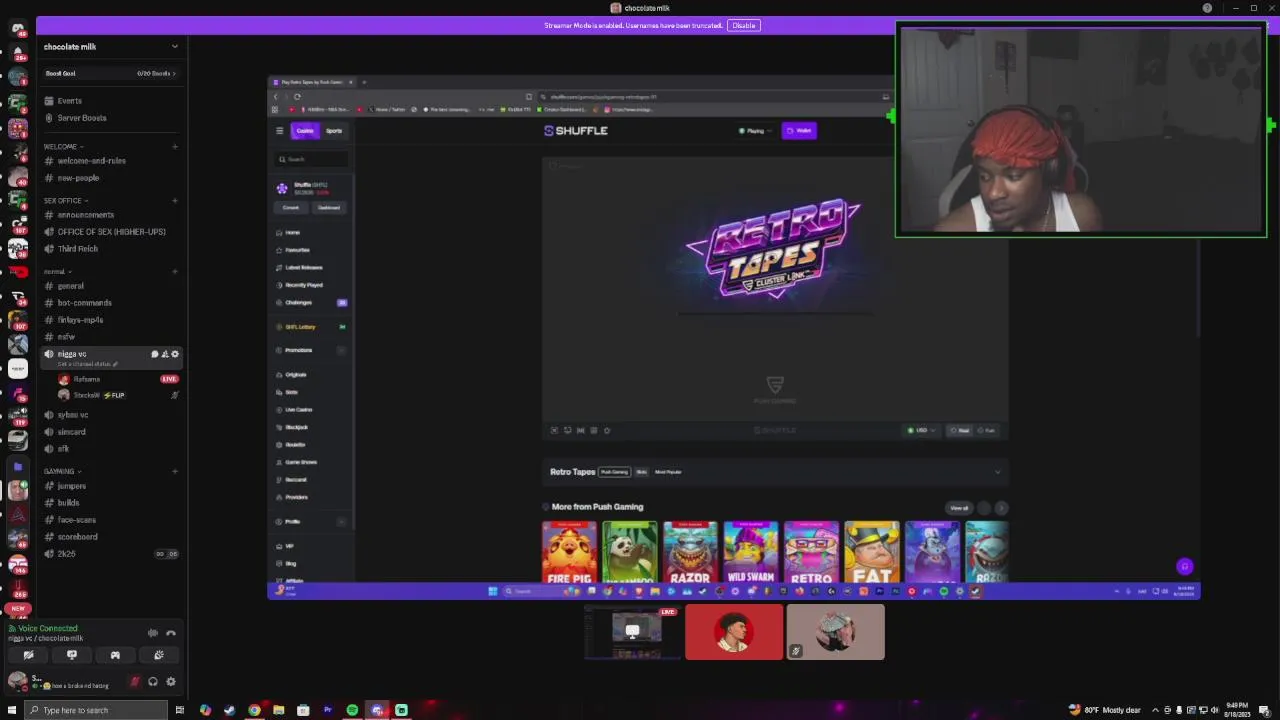Open the Windows Start menu
The image size is (1280, 720).
coord(10,710)
